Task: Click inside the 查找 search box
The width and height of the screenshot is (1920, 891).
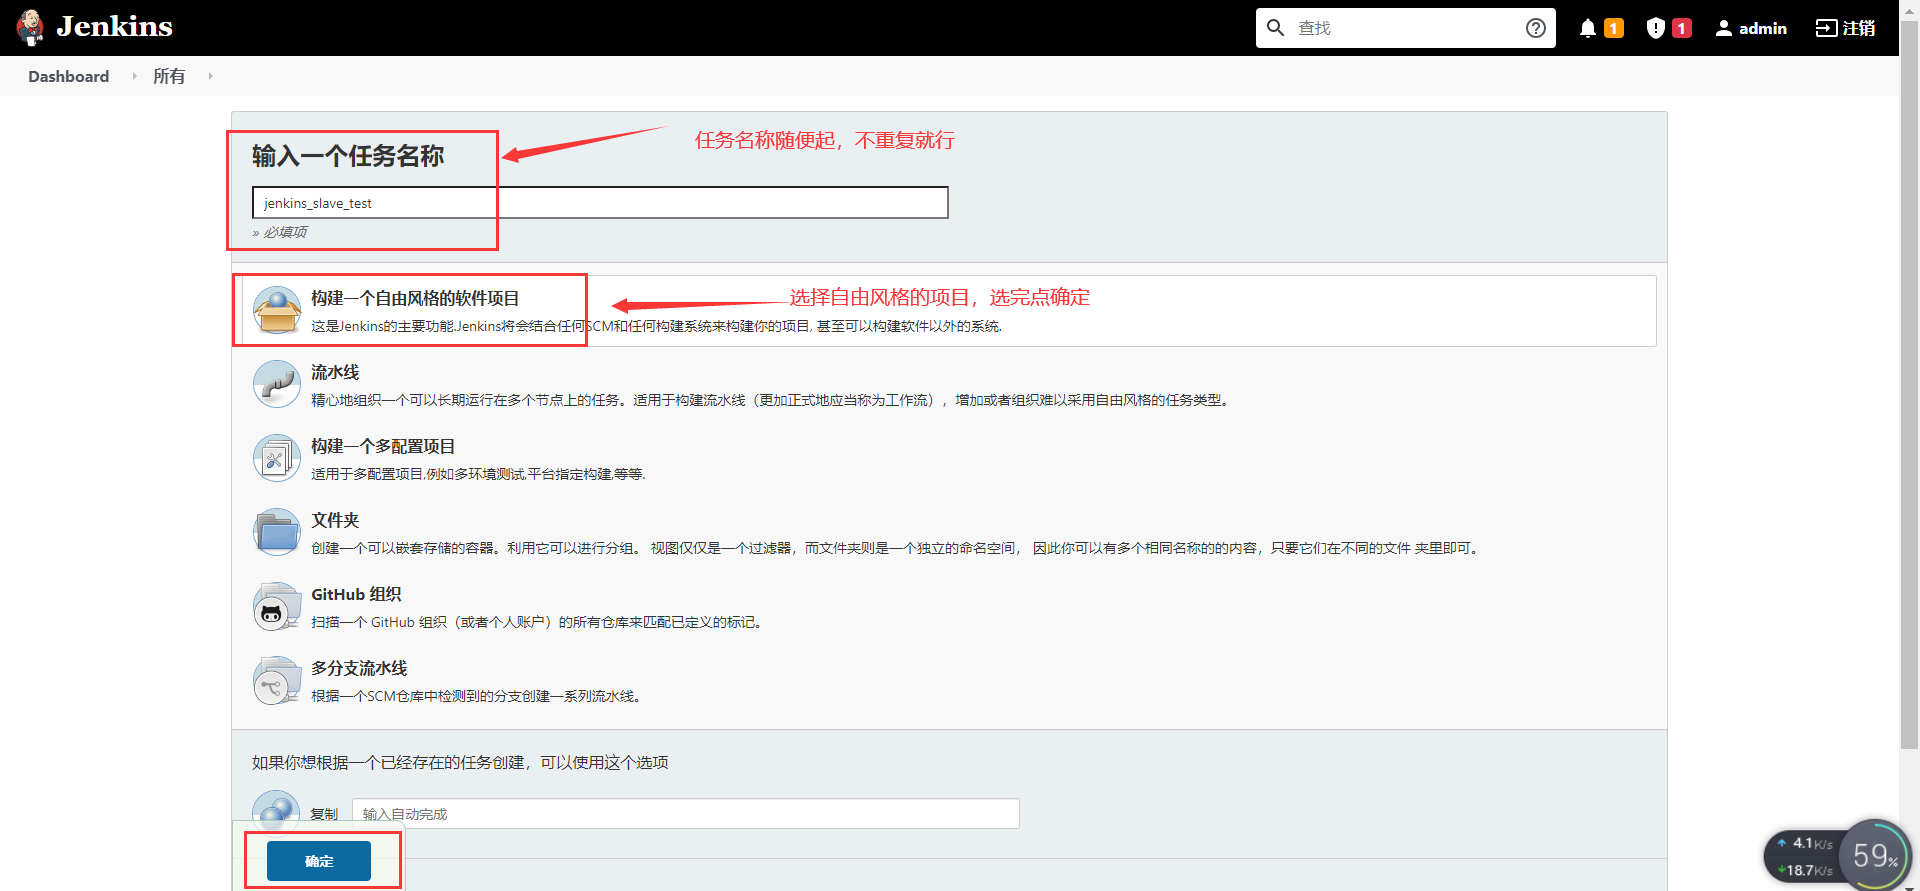Action: 1405,28
